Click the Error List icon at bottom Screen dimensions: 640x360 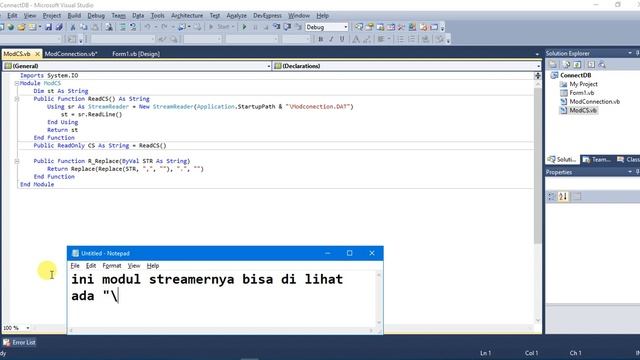(7, 342)
